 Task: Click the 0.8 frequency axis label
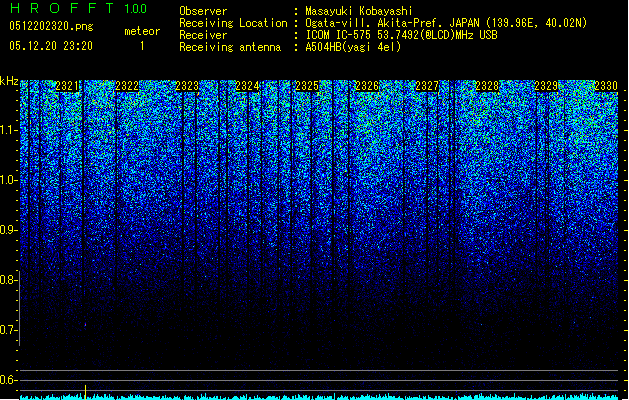click(x=9, y=280)
